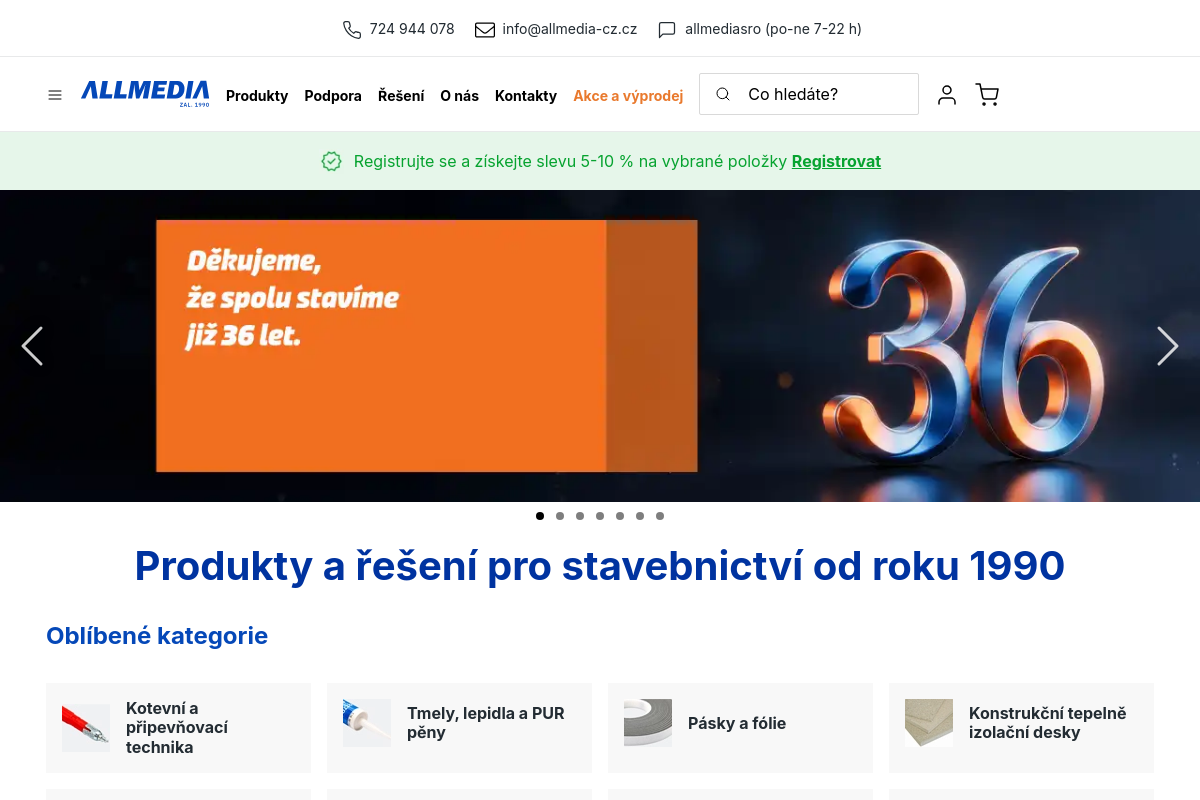The height and width of the screenshot is (800, 1200).
Task: Open Kotevní a připevňovací technika category
Action: (x=178, y=728)
